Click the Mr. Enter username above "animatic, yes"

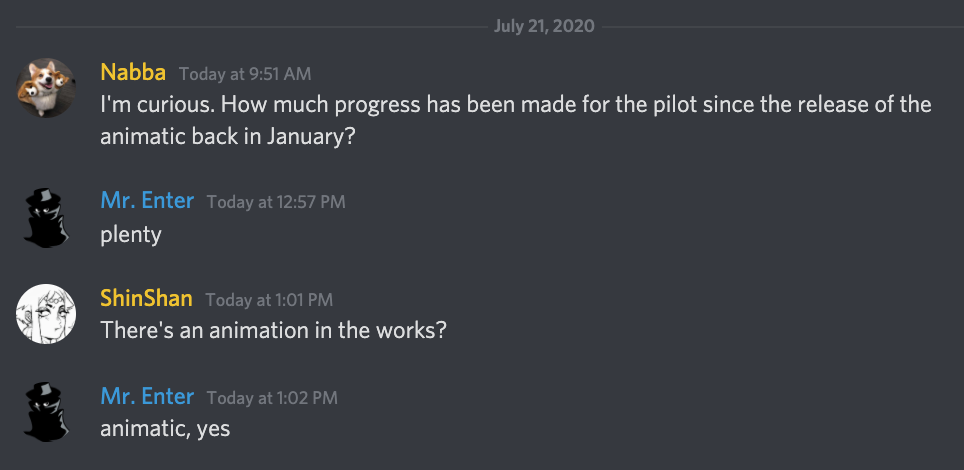(147, 396)
